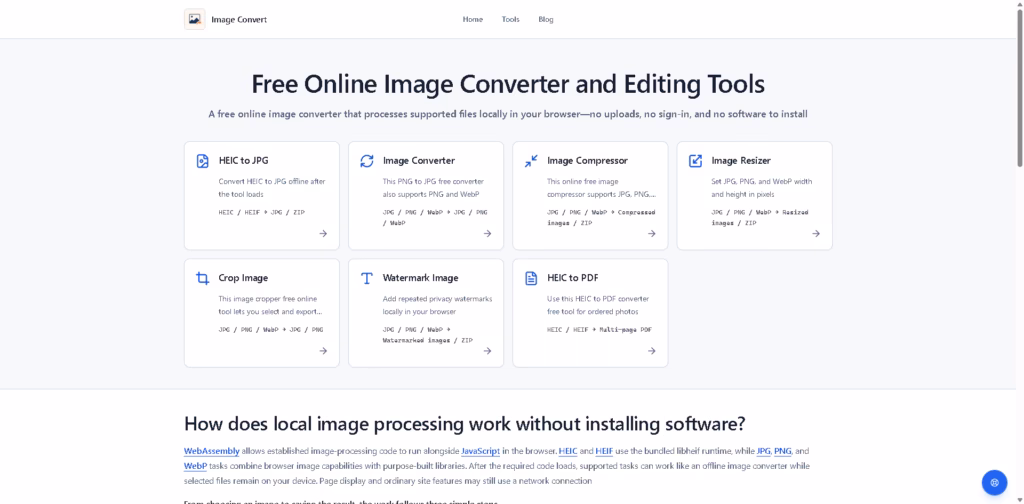
Task: Click the arrow on Watermark Image card
Action: 487,351
